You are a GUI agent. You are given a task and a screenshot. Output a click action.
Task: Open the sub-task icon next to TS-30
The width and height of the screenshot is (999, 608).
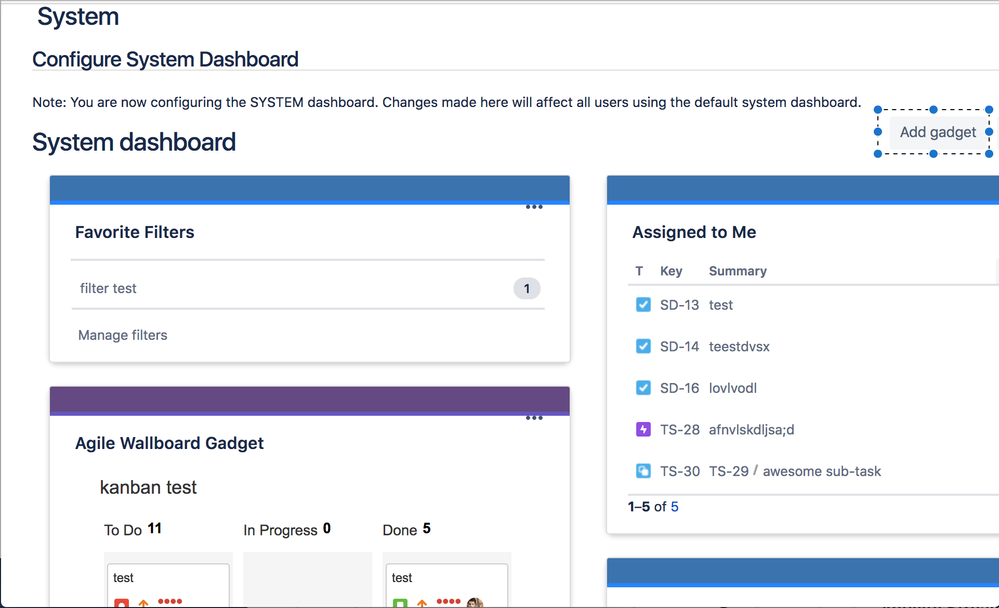point(643,470)
